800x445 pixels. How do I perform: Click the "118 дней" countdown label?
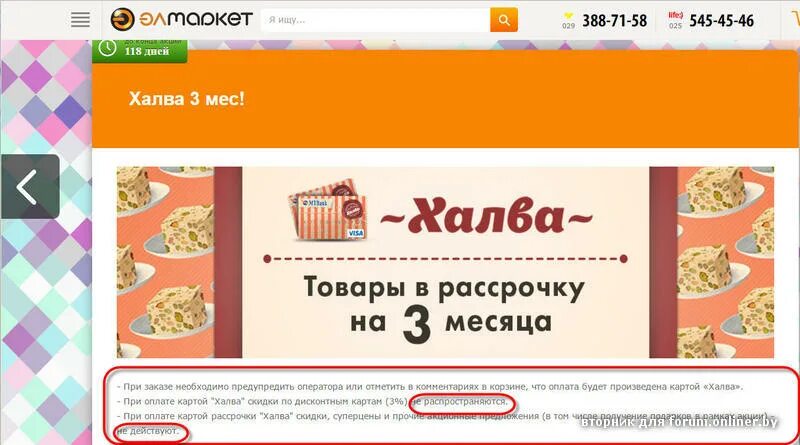click(146, 51)
